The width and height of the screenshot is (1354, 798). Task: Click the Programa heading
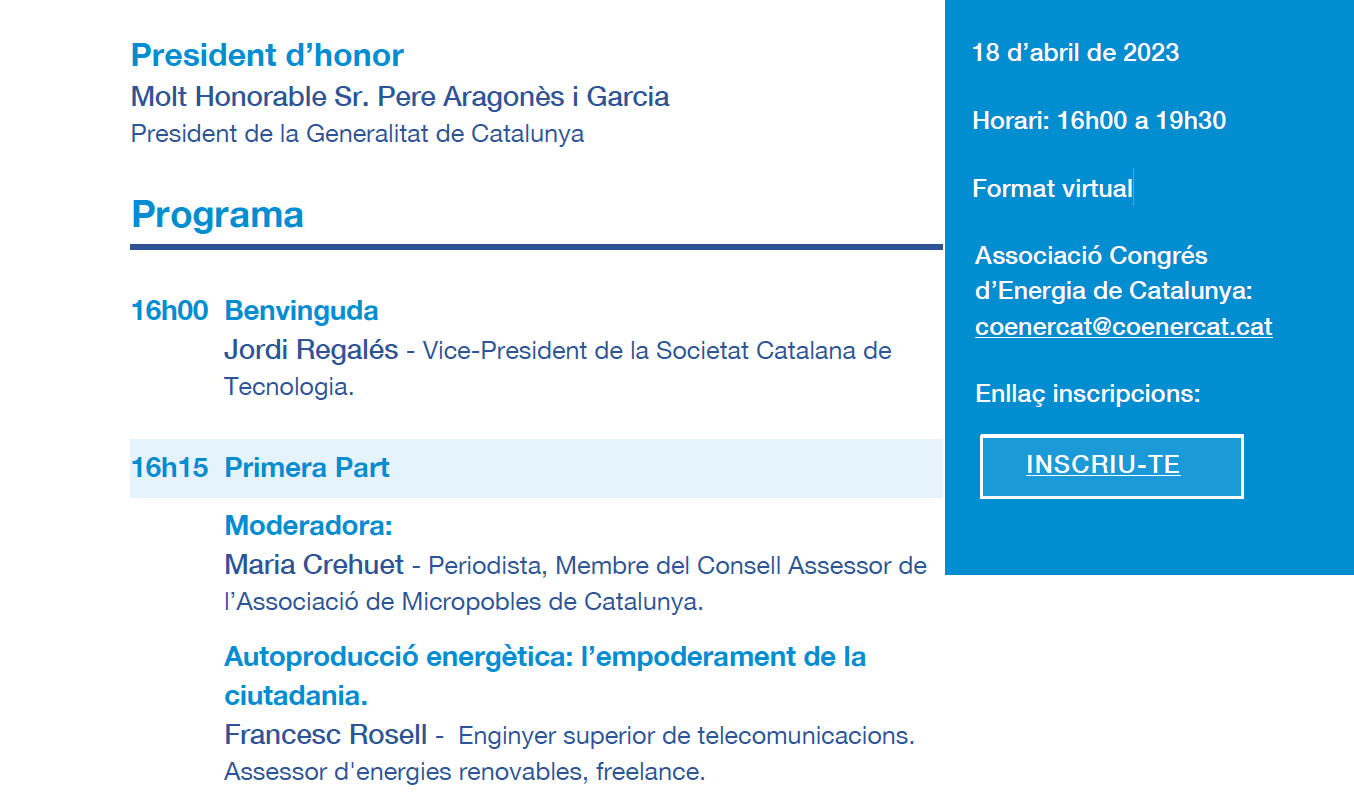click(x=217, y=214)
